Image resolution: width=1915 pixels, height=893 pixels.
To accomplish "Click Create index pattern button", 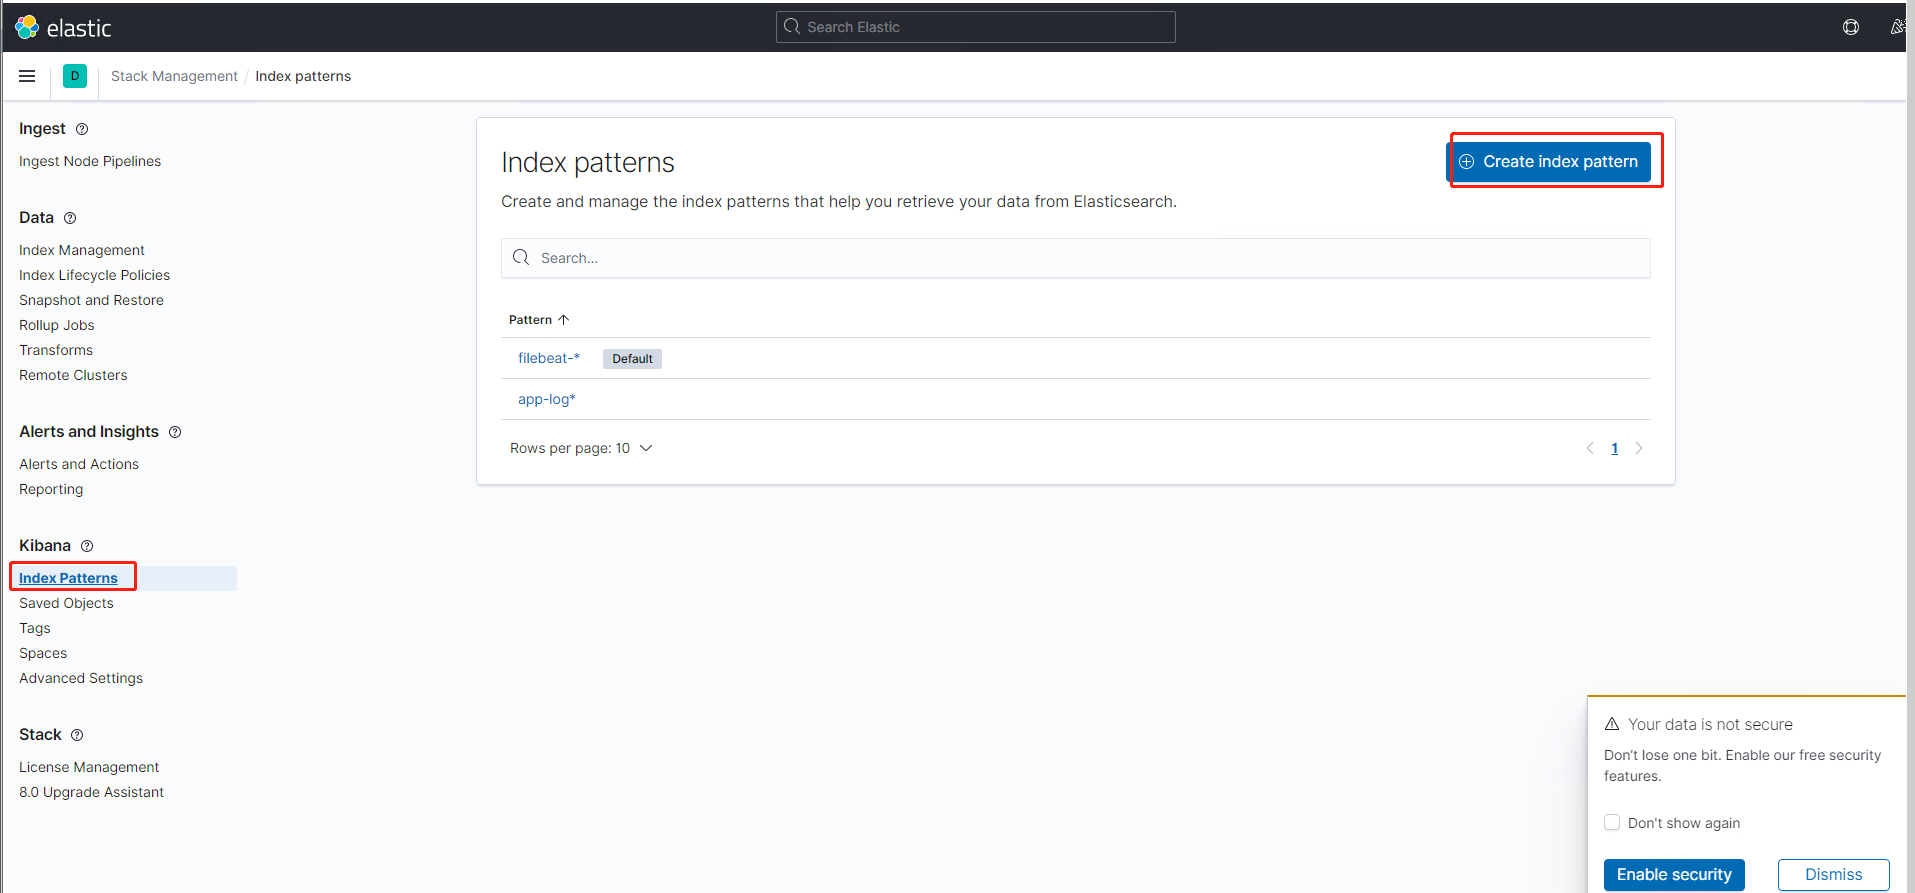I will 1549,162.
